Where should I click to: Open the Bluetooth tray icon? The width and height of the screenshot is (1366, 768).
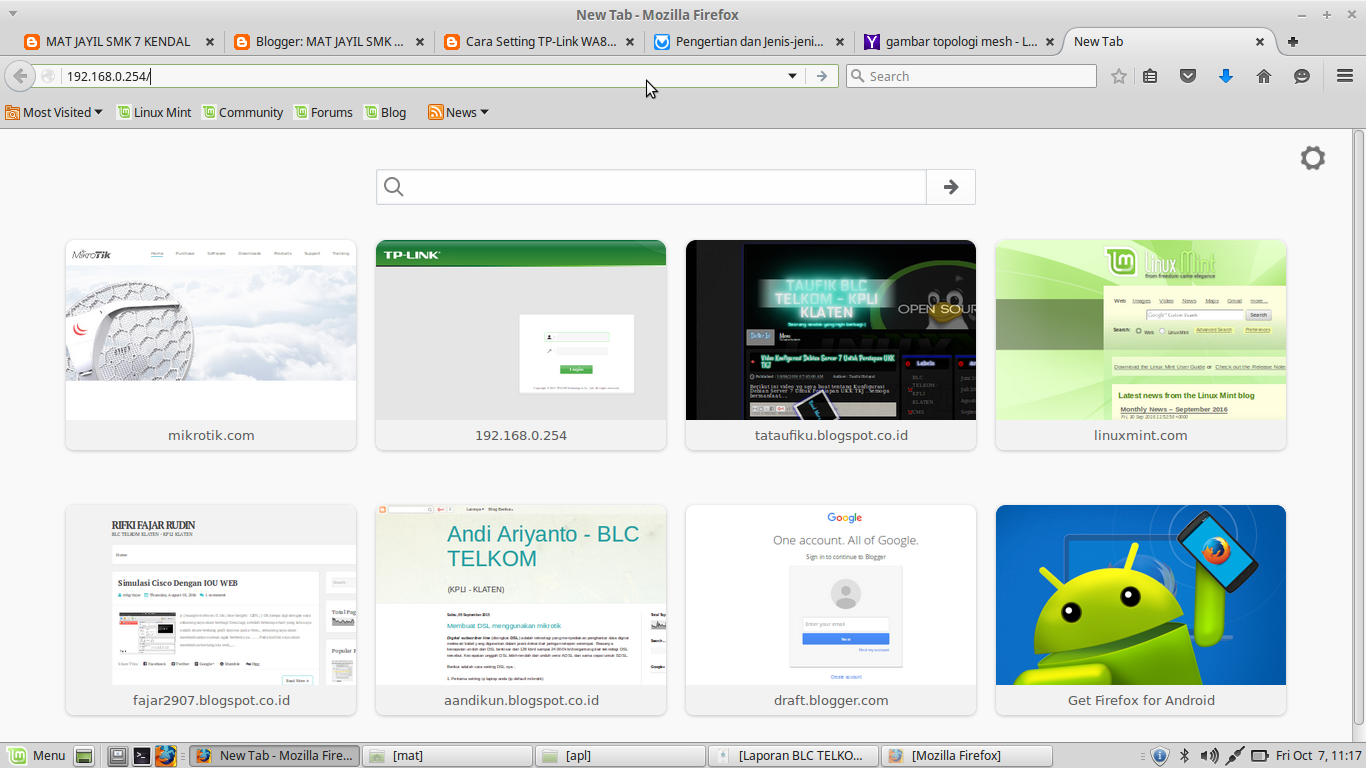coord(1185,756)
